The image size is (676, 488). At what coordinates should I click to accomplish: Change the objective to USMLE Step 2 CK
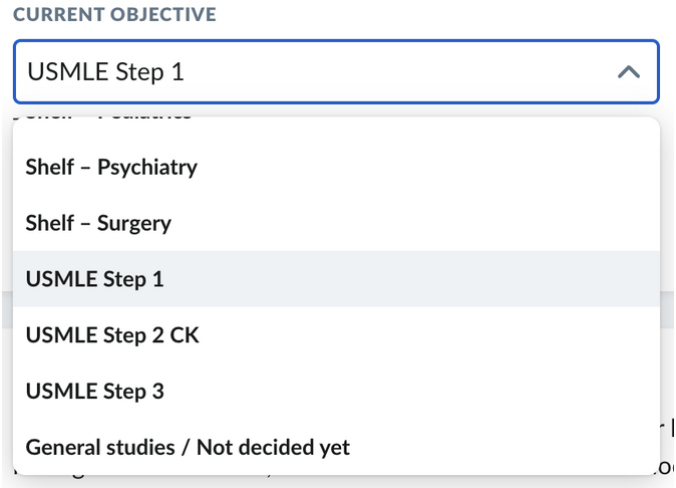(112, 335)
